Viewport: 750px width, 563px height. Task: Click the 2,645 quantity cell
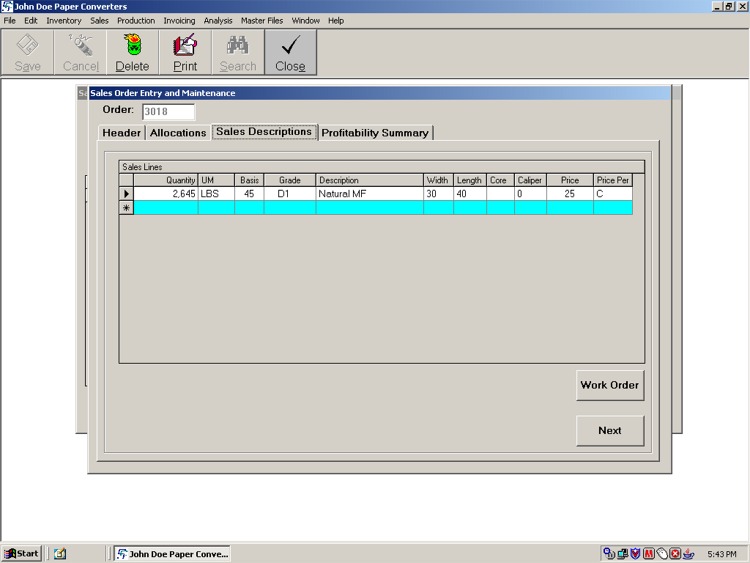click(x=166, y=194)
